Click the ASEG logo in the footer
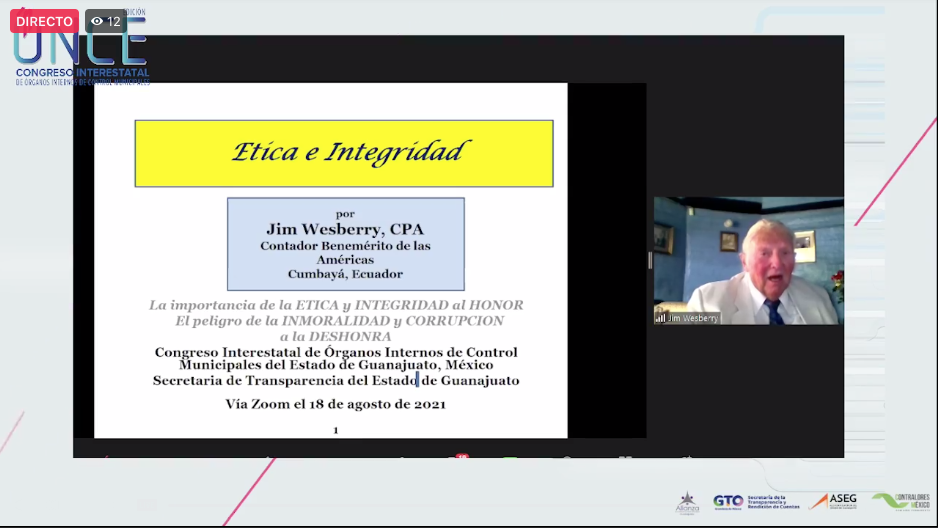The image size is (938, 528). click(x=832, y=501)
